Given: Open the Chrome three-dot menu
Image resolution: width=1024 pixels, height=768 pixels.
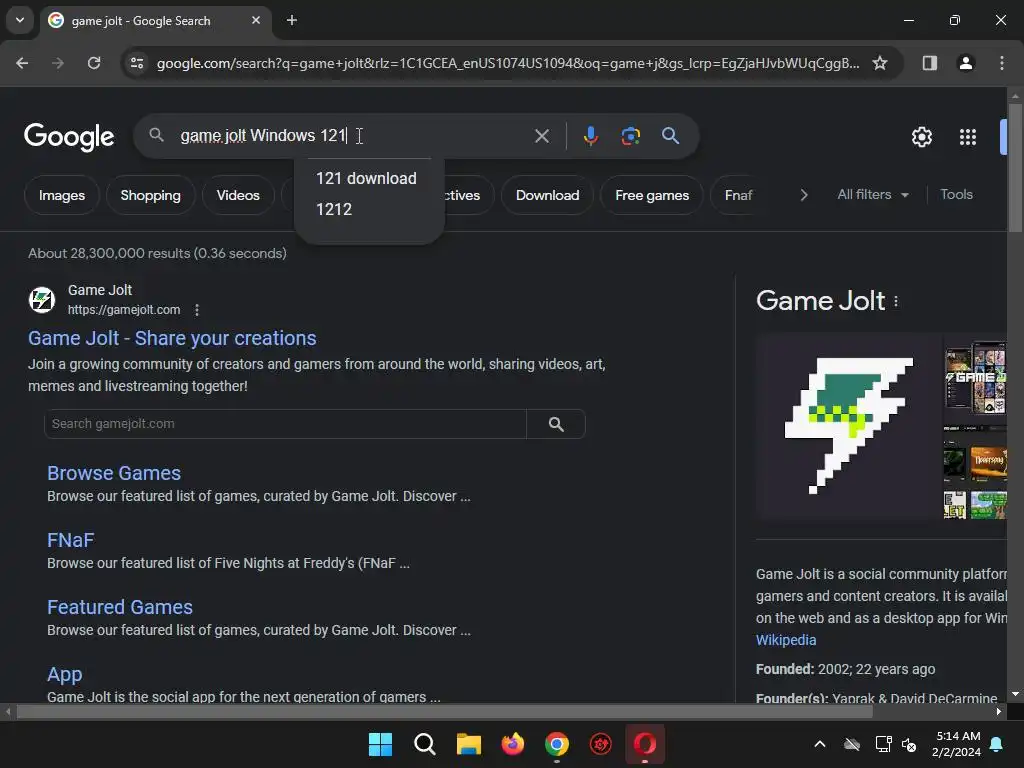Looking at the screenshot, I should point(1002,63).
